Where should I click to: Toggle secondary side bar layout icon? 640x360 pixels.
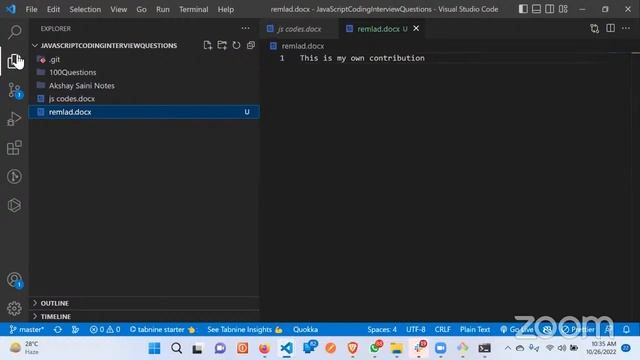pos(549,9)
